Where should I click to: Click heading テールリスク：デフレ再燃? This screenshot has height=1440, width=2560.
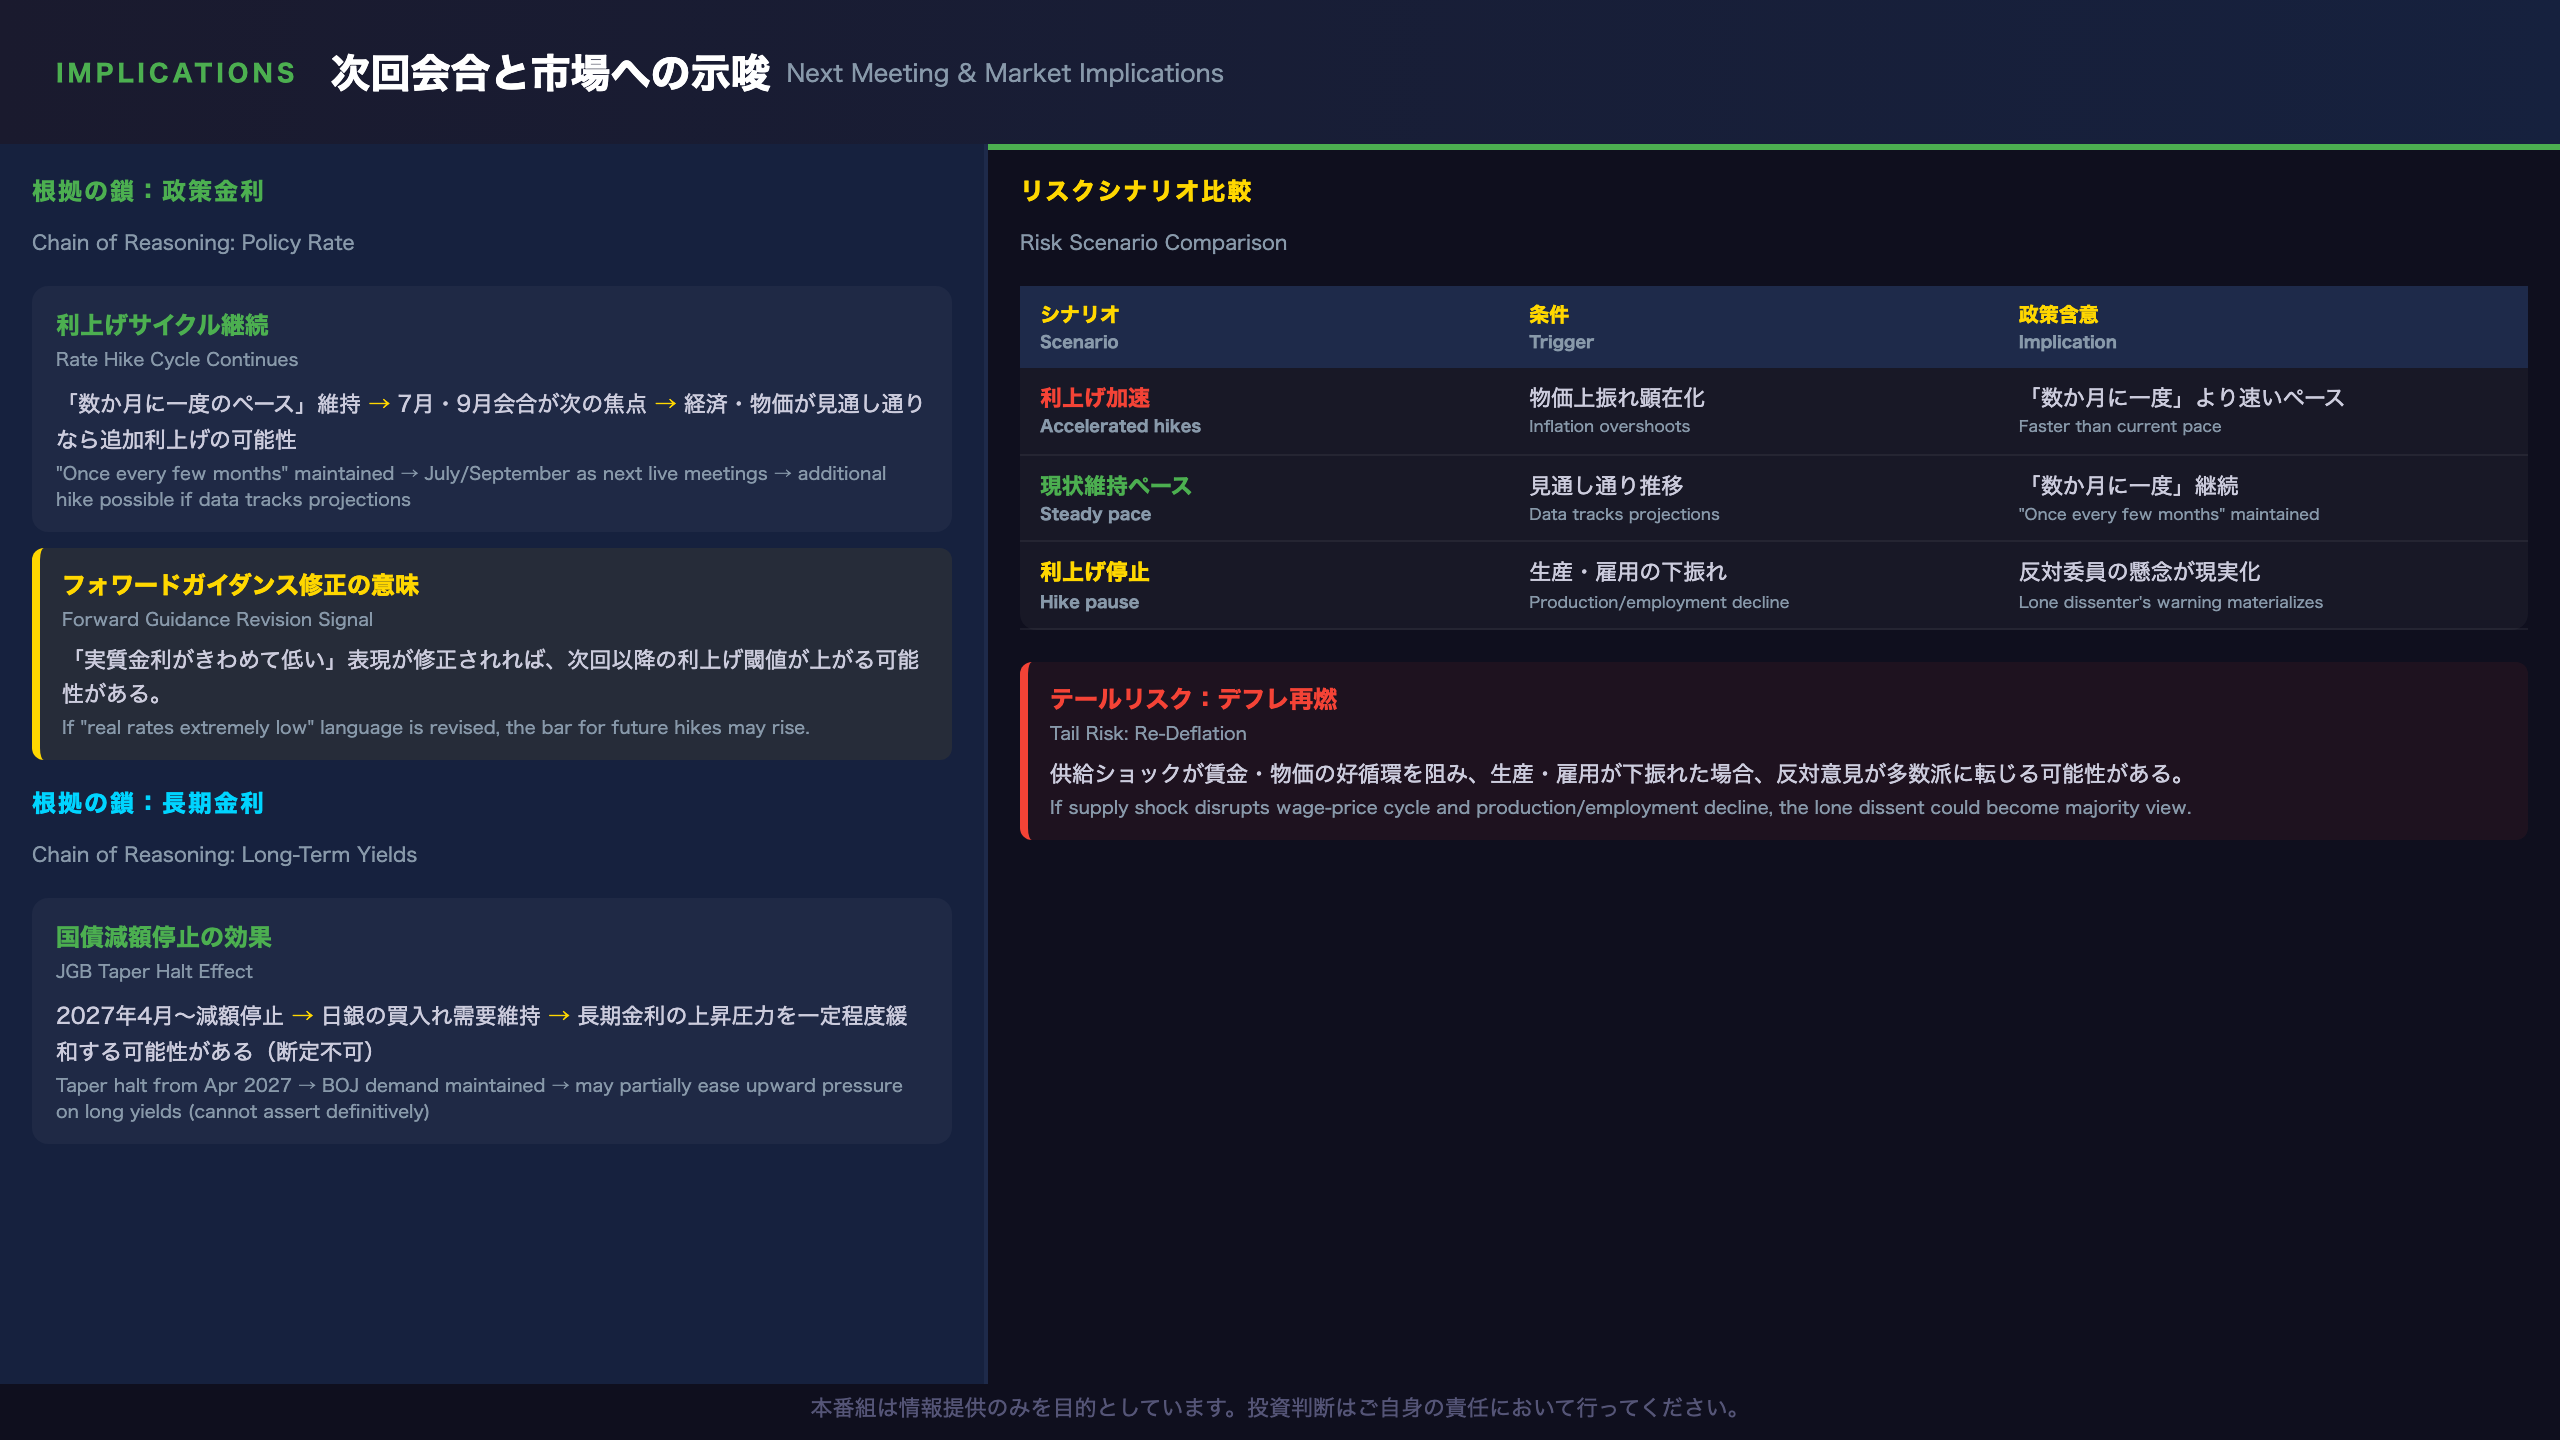pyautogui.click(x=1193, y=699)
